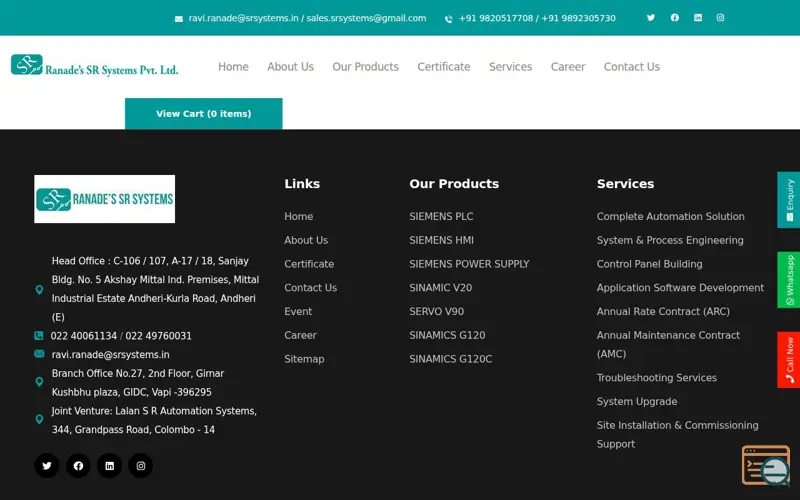
Task: Open SIEMENS POWER SUPPLY product link
Action: coord(469,264)
